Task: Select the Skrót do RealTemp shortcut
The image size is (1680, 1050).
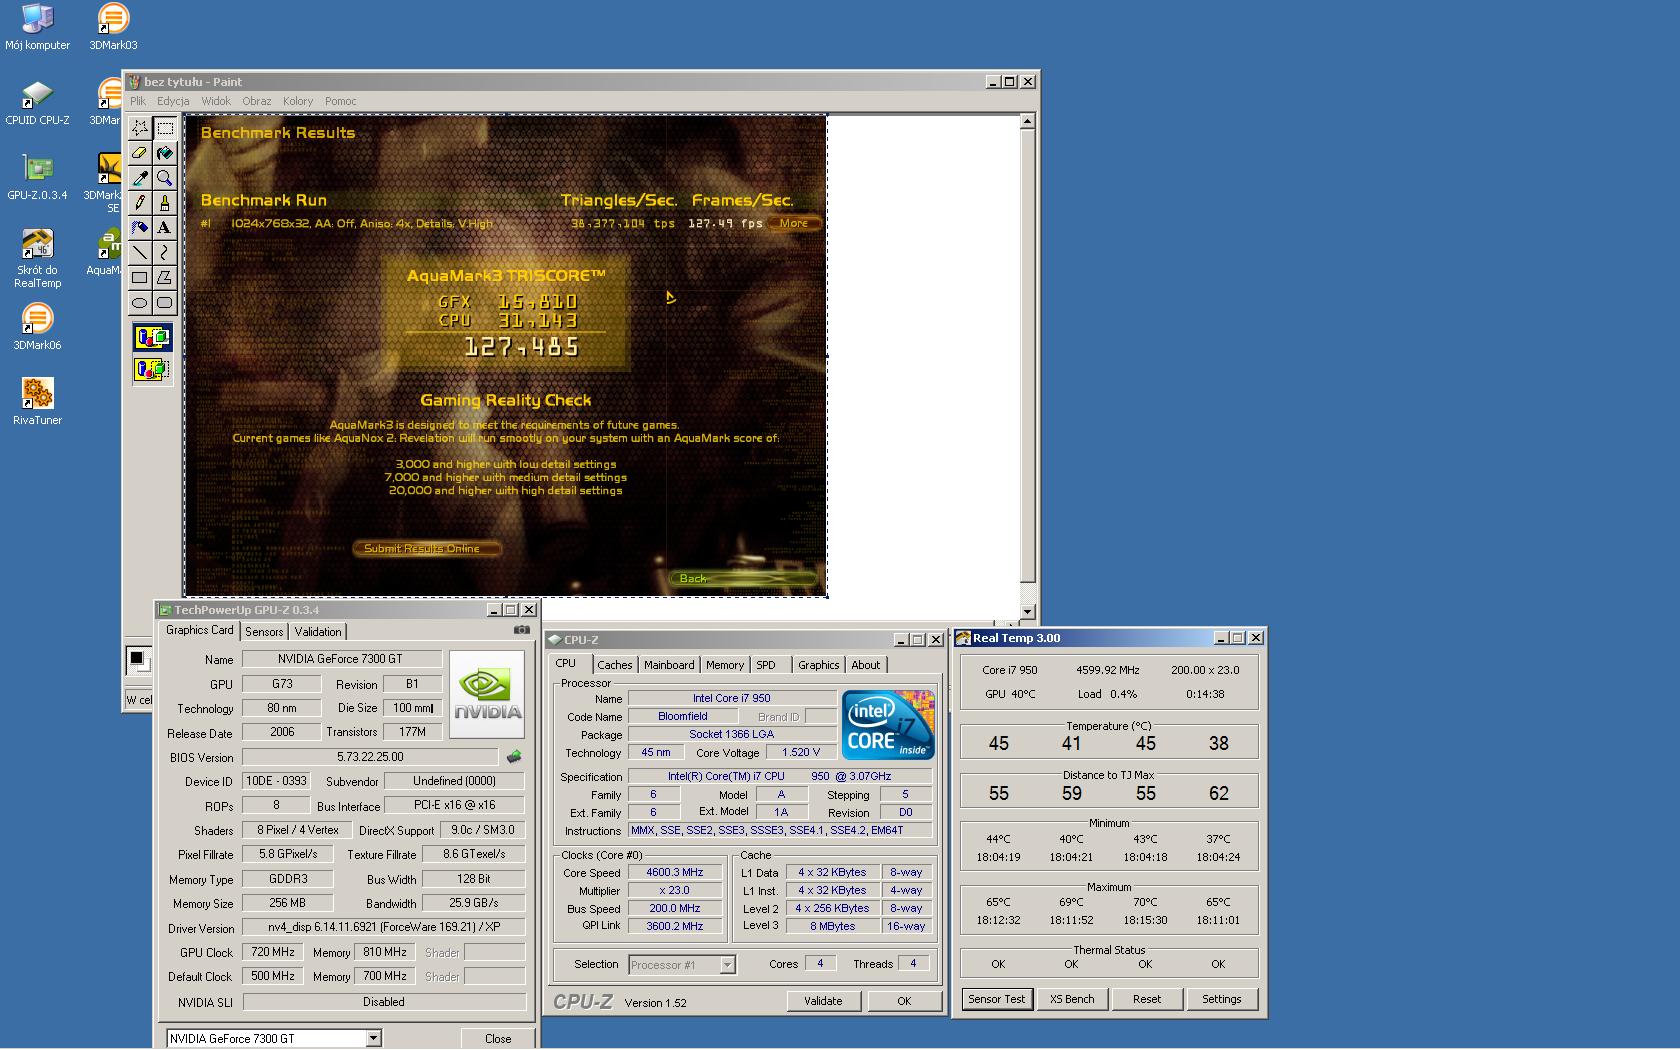Action: 37,258
